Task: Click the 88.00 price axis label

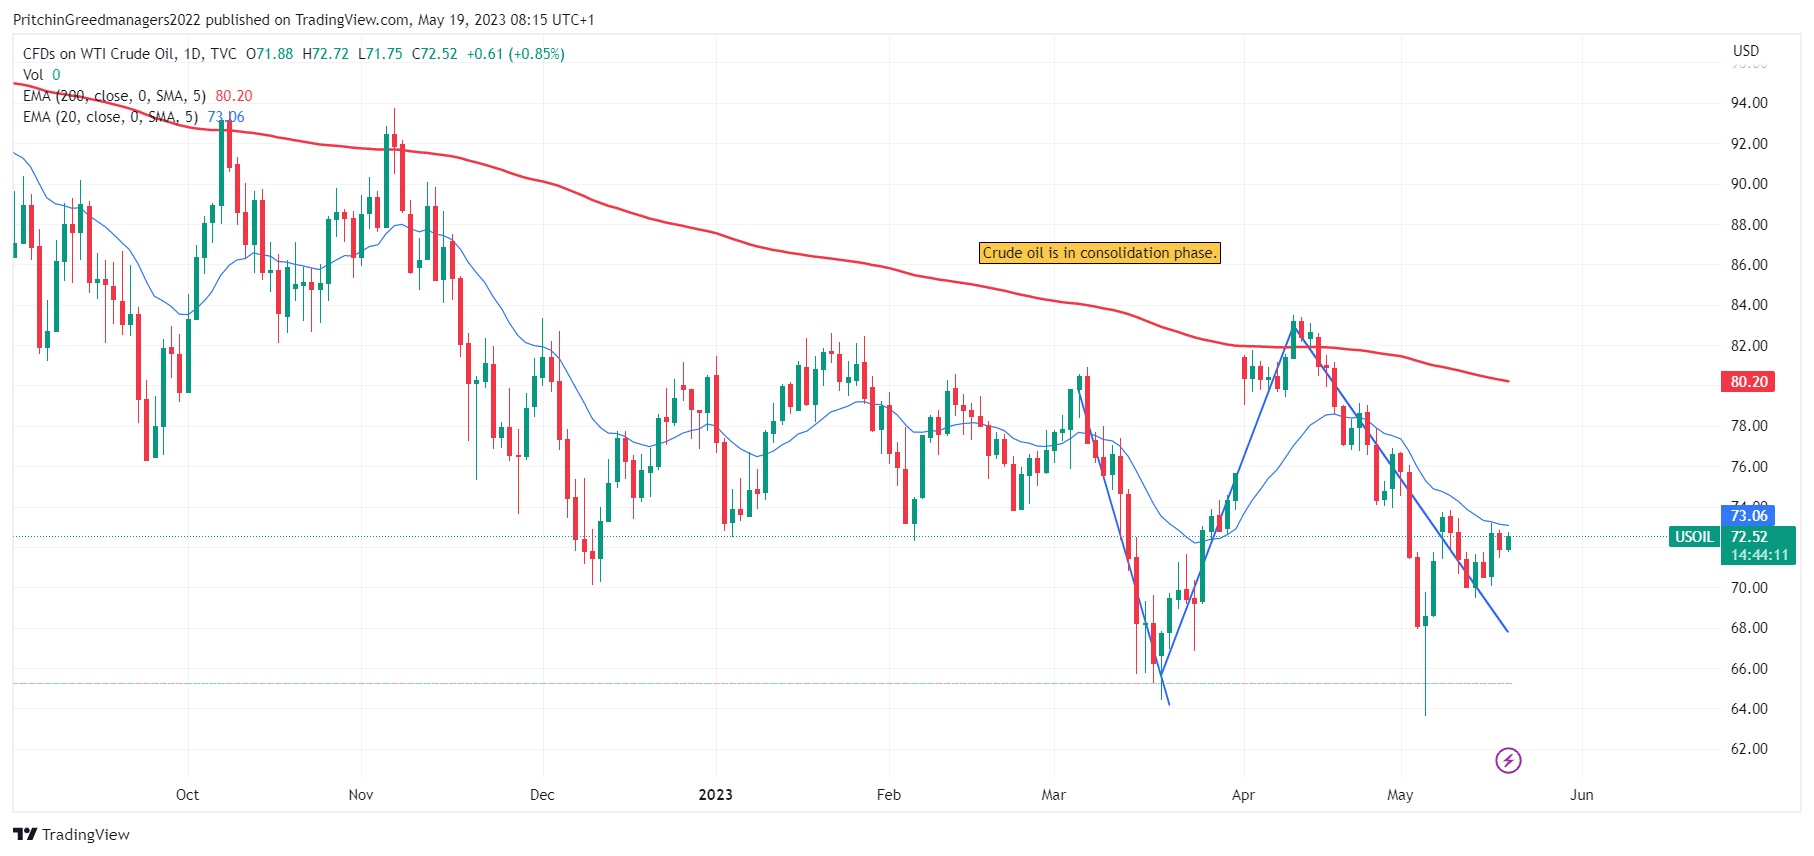Action: (1749, 225)
